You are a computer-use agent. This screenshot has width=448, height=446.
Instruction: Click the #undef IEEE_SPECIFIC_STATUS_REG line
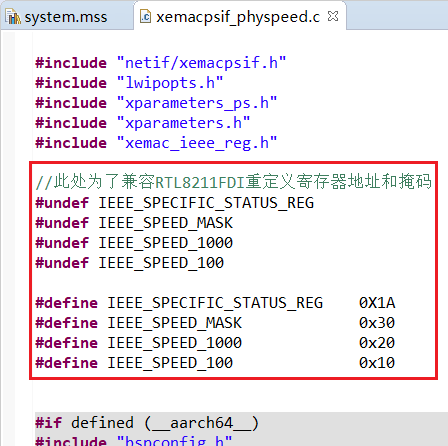click(175, 203)
